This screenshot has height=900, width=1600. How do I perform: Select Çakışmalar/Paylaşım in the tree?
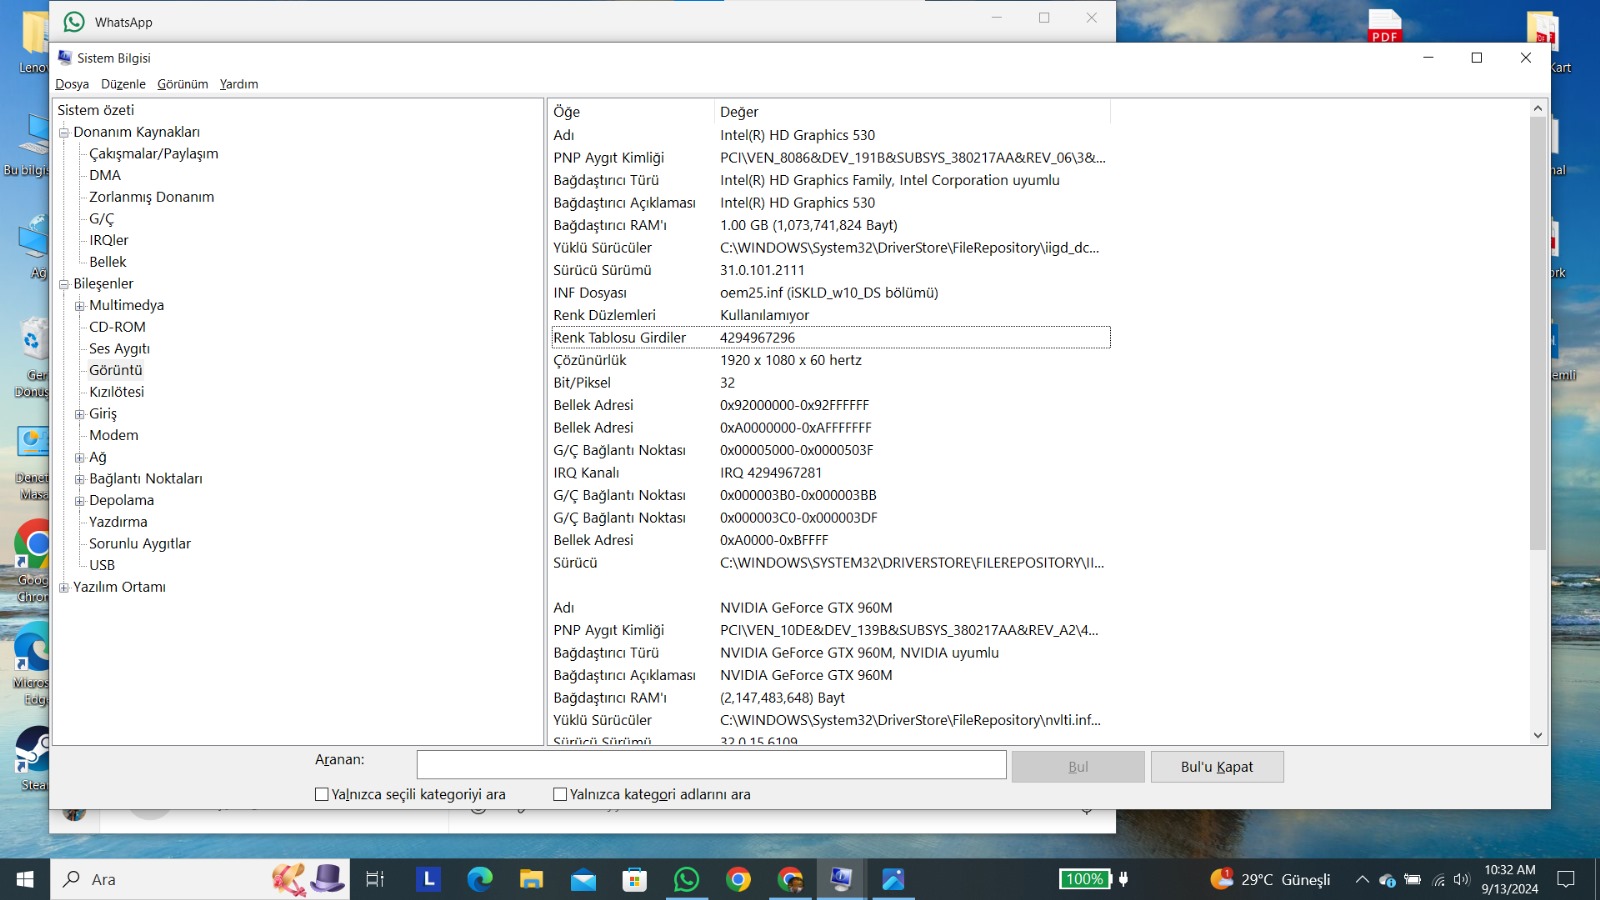pos(154,154)
